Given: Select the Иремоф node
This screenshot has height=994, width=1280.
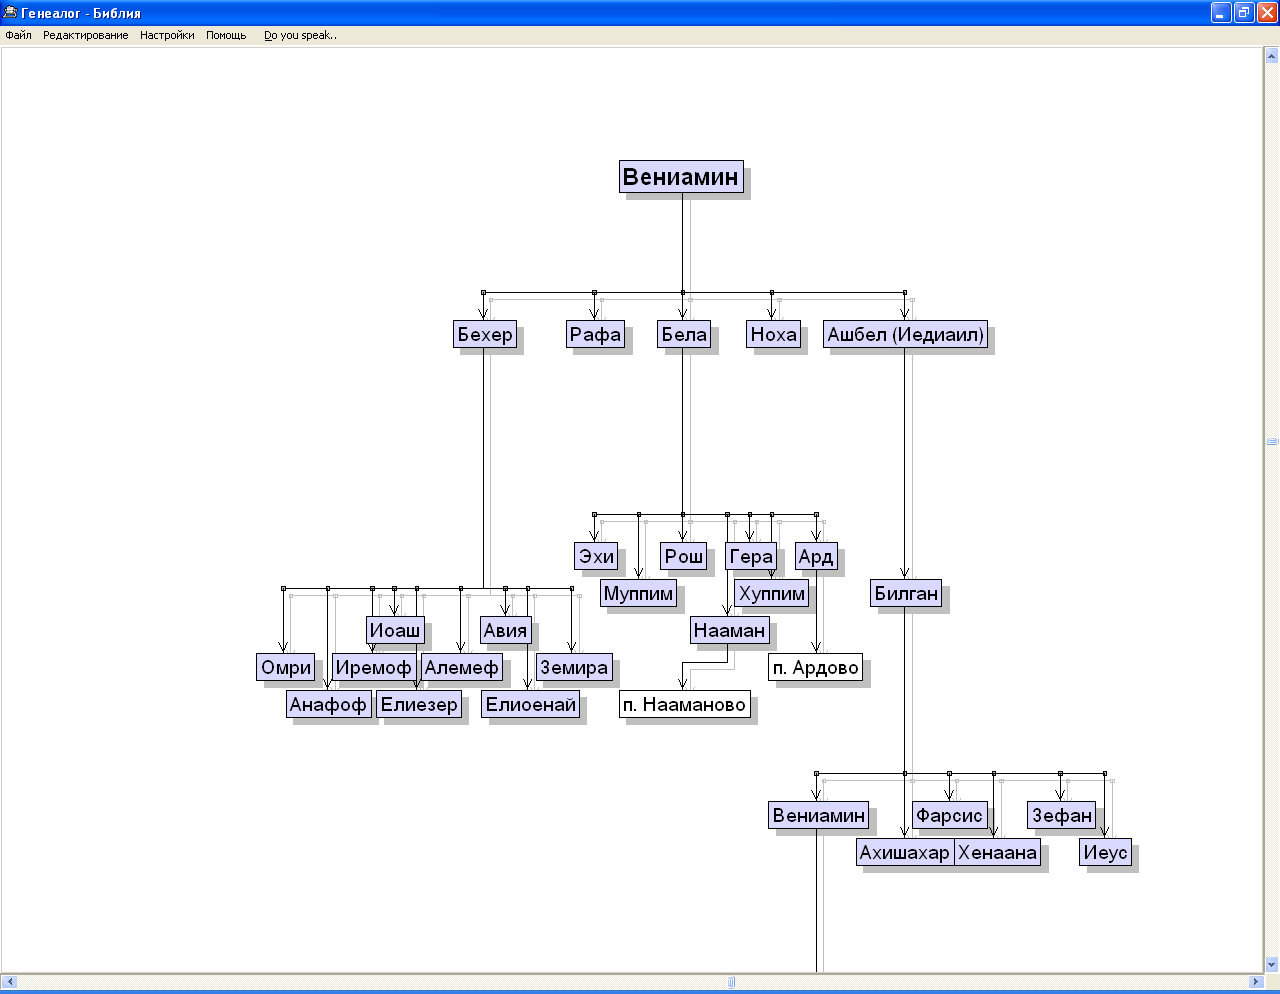Looking at the screenshot, I should (x=373, y=667).
